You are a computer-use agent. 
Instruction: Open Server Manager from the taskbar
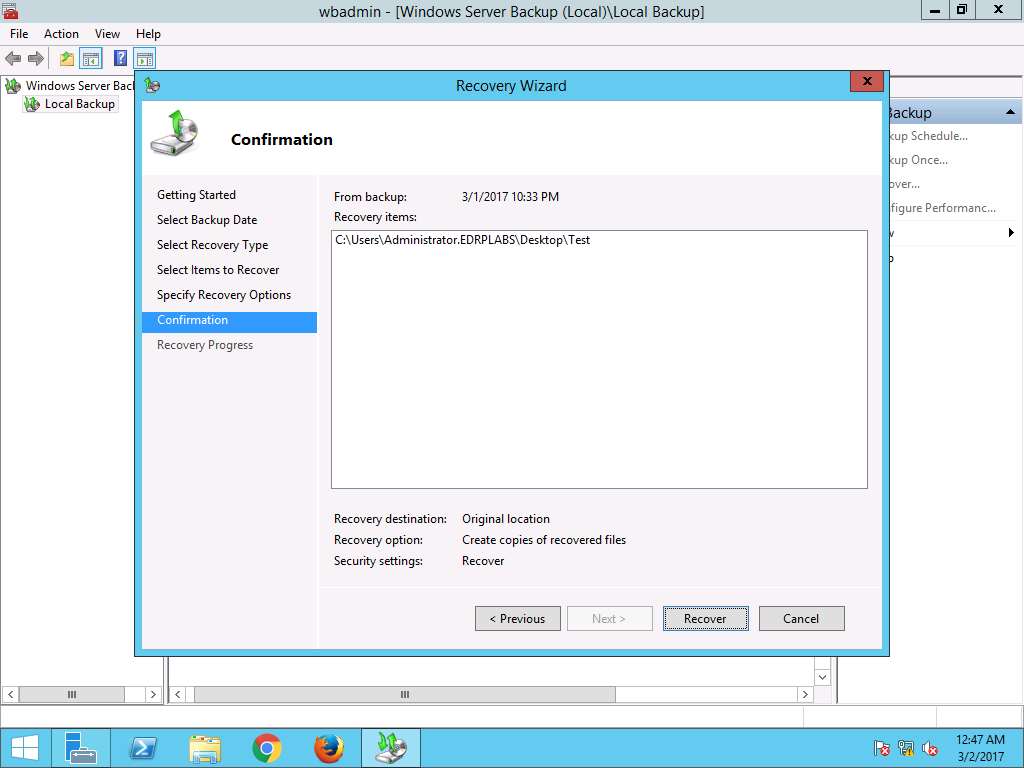coord(81,748)
